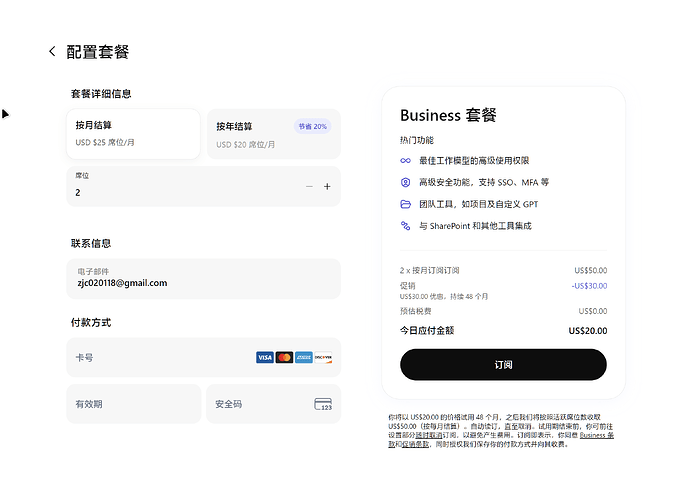
Task: Click the 热门功能 label
Action: pos(417,140)
